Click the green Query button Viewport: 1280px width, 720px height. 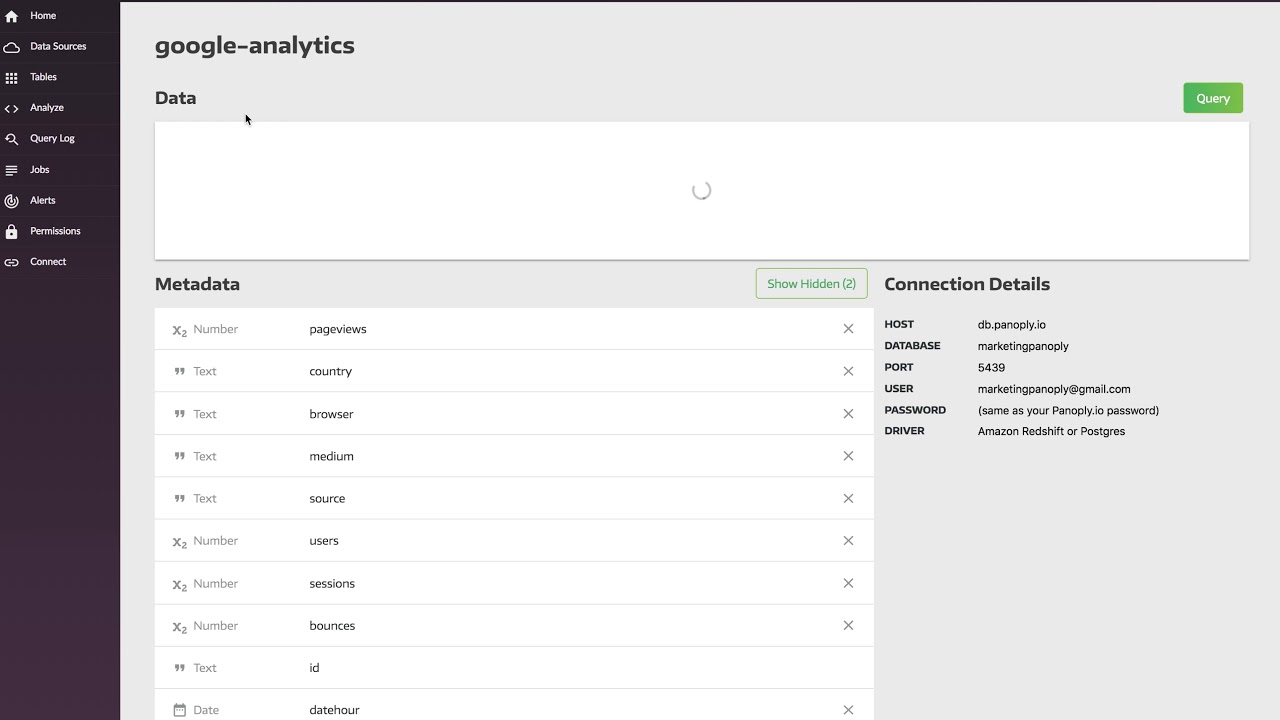[x=1213, y=98]
